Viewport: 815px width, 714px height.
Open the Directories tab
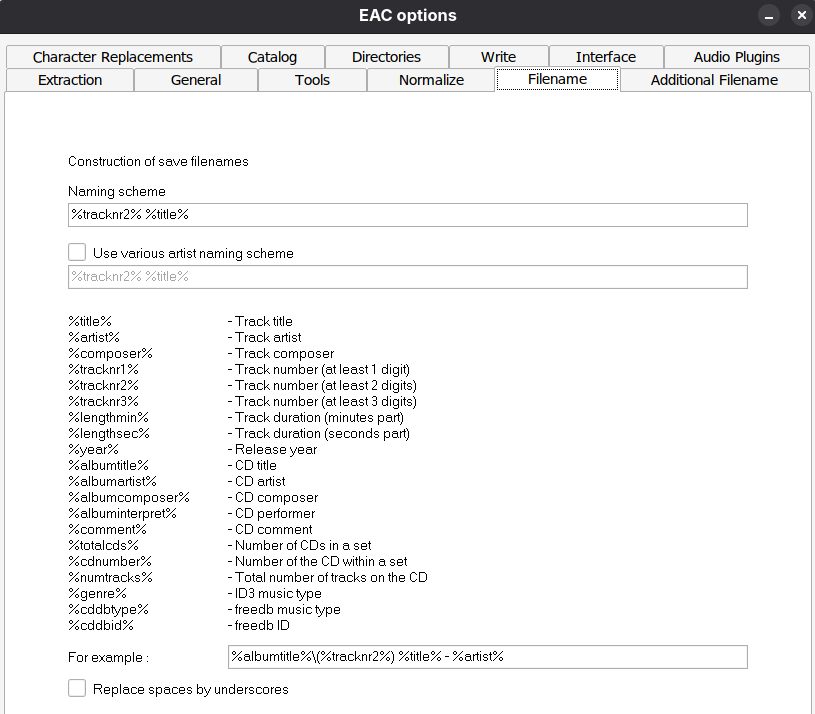click(386, 57)
